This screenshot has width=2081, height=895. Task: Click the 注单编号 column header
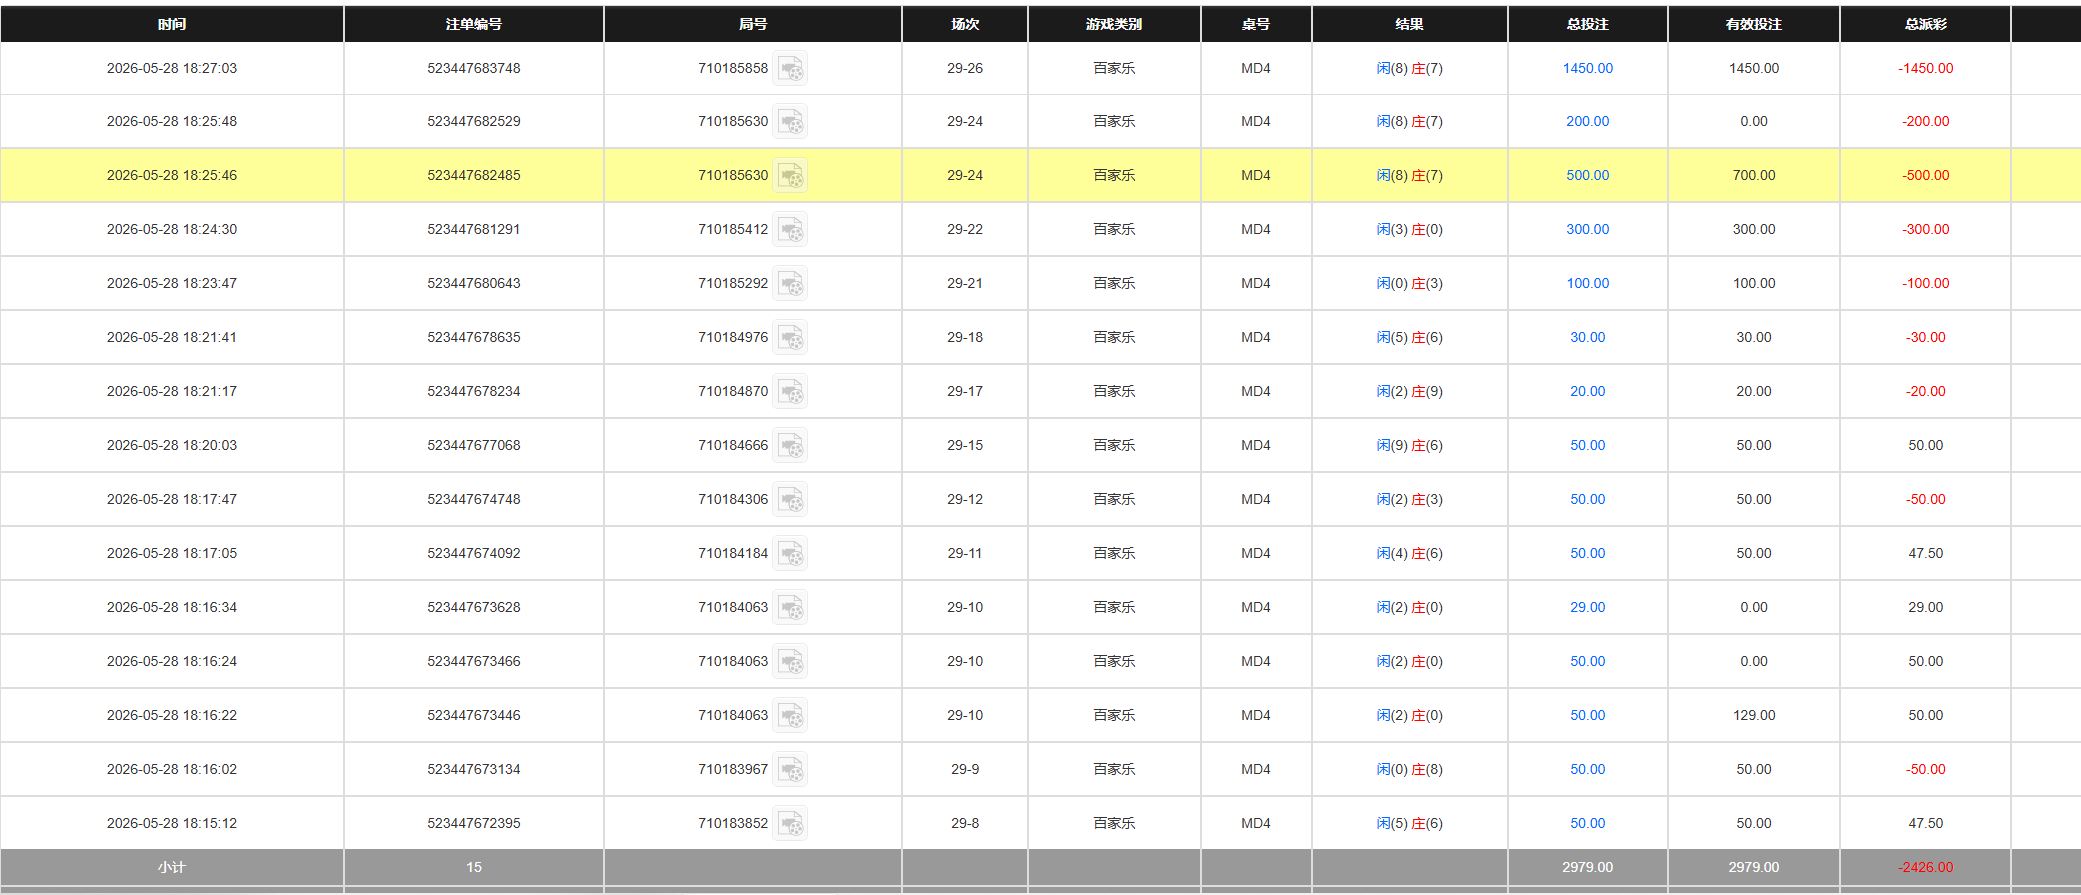click(x=474, y=24)
